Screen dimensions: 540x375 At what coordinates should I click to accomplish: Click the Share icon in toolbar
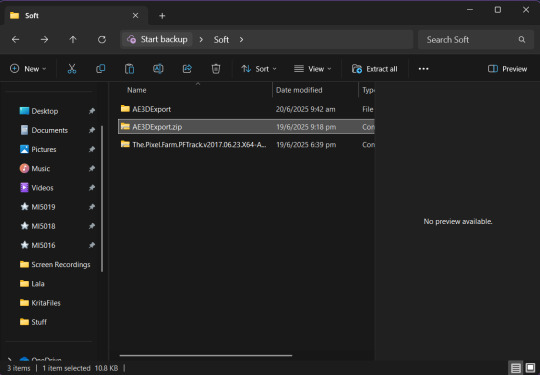187,69
